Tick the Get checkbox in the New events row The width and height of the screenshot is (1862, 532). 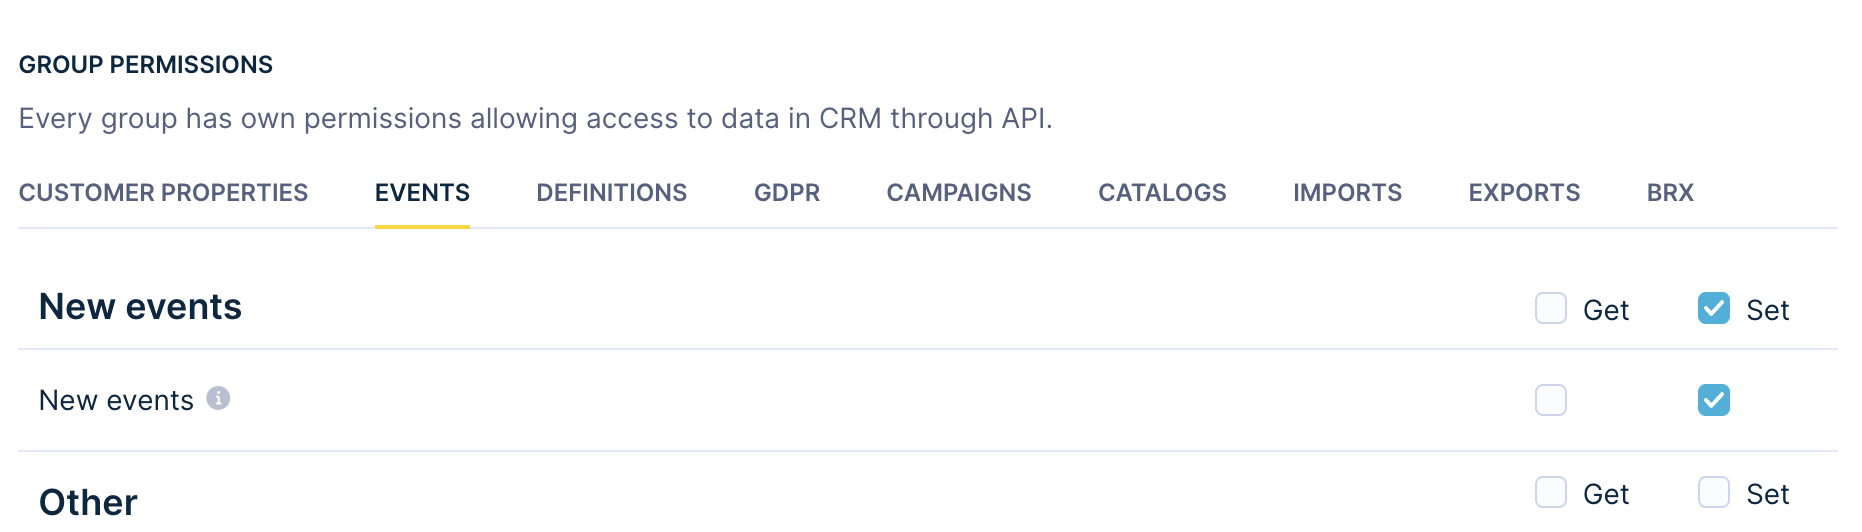click(1550, 400)
